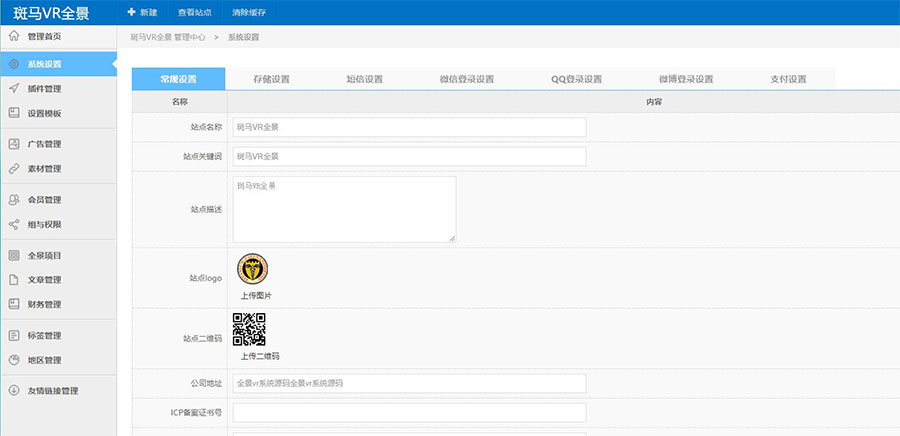Click the 地区管理 pie chart icon

click(x=14, y=360)
